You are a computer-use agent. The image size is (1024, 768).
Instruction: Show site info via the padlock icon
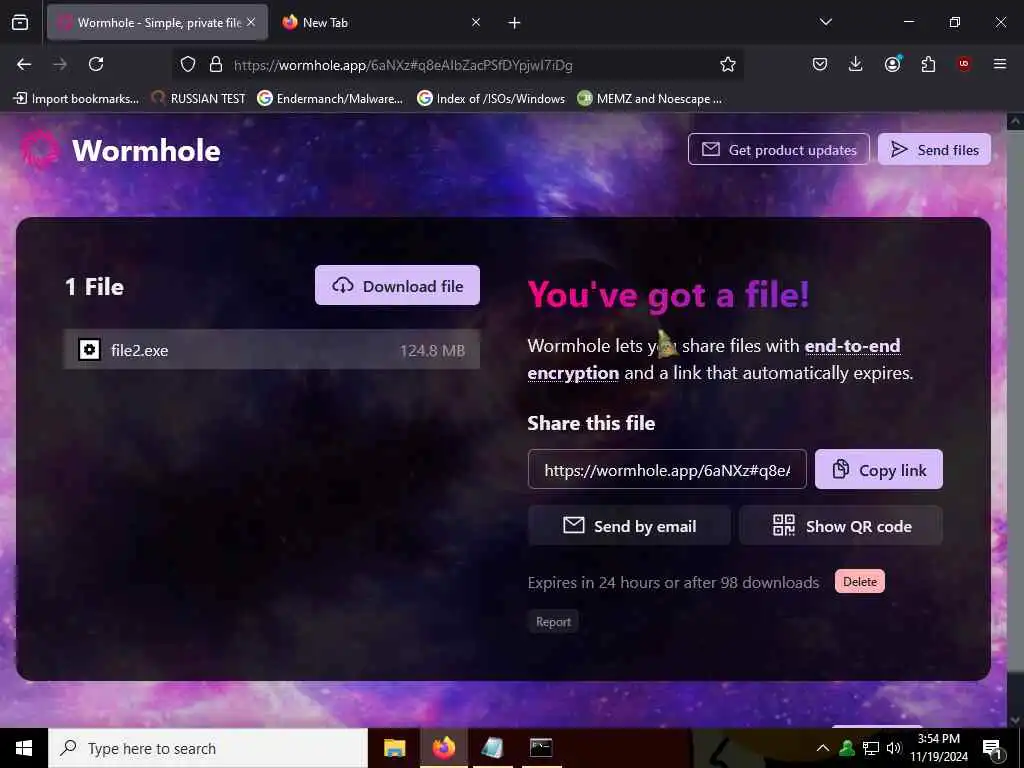click(216, 64)
